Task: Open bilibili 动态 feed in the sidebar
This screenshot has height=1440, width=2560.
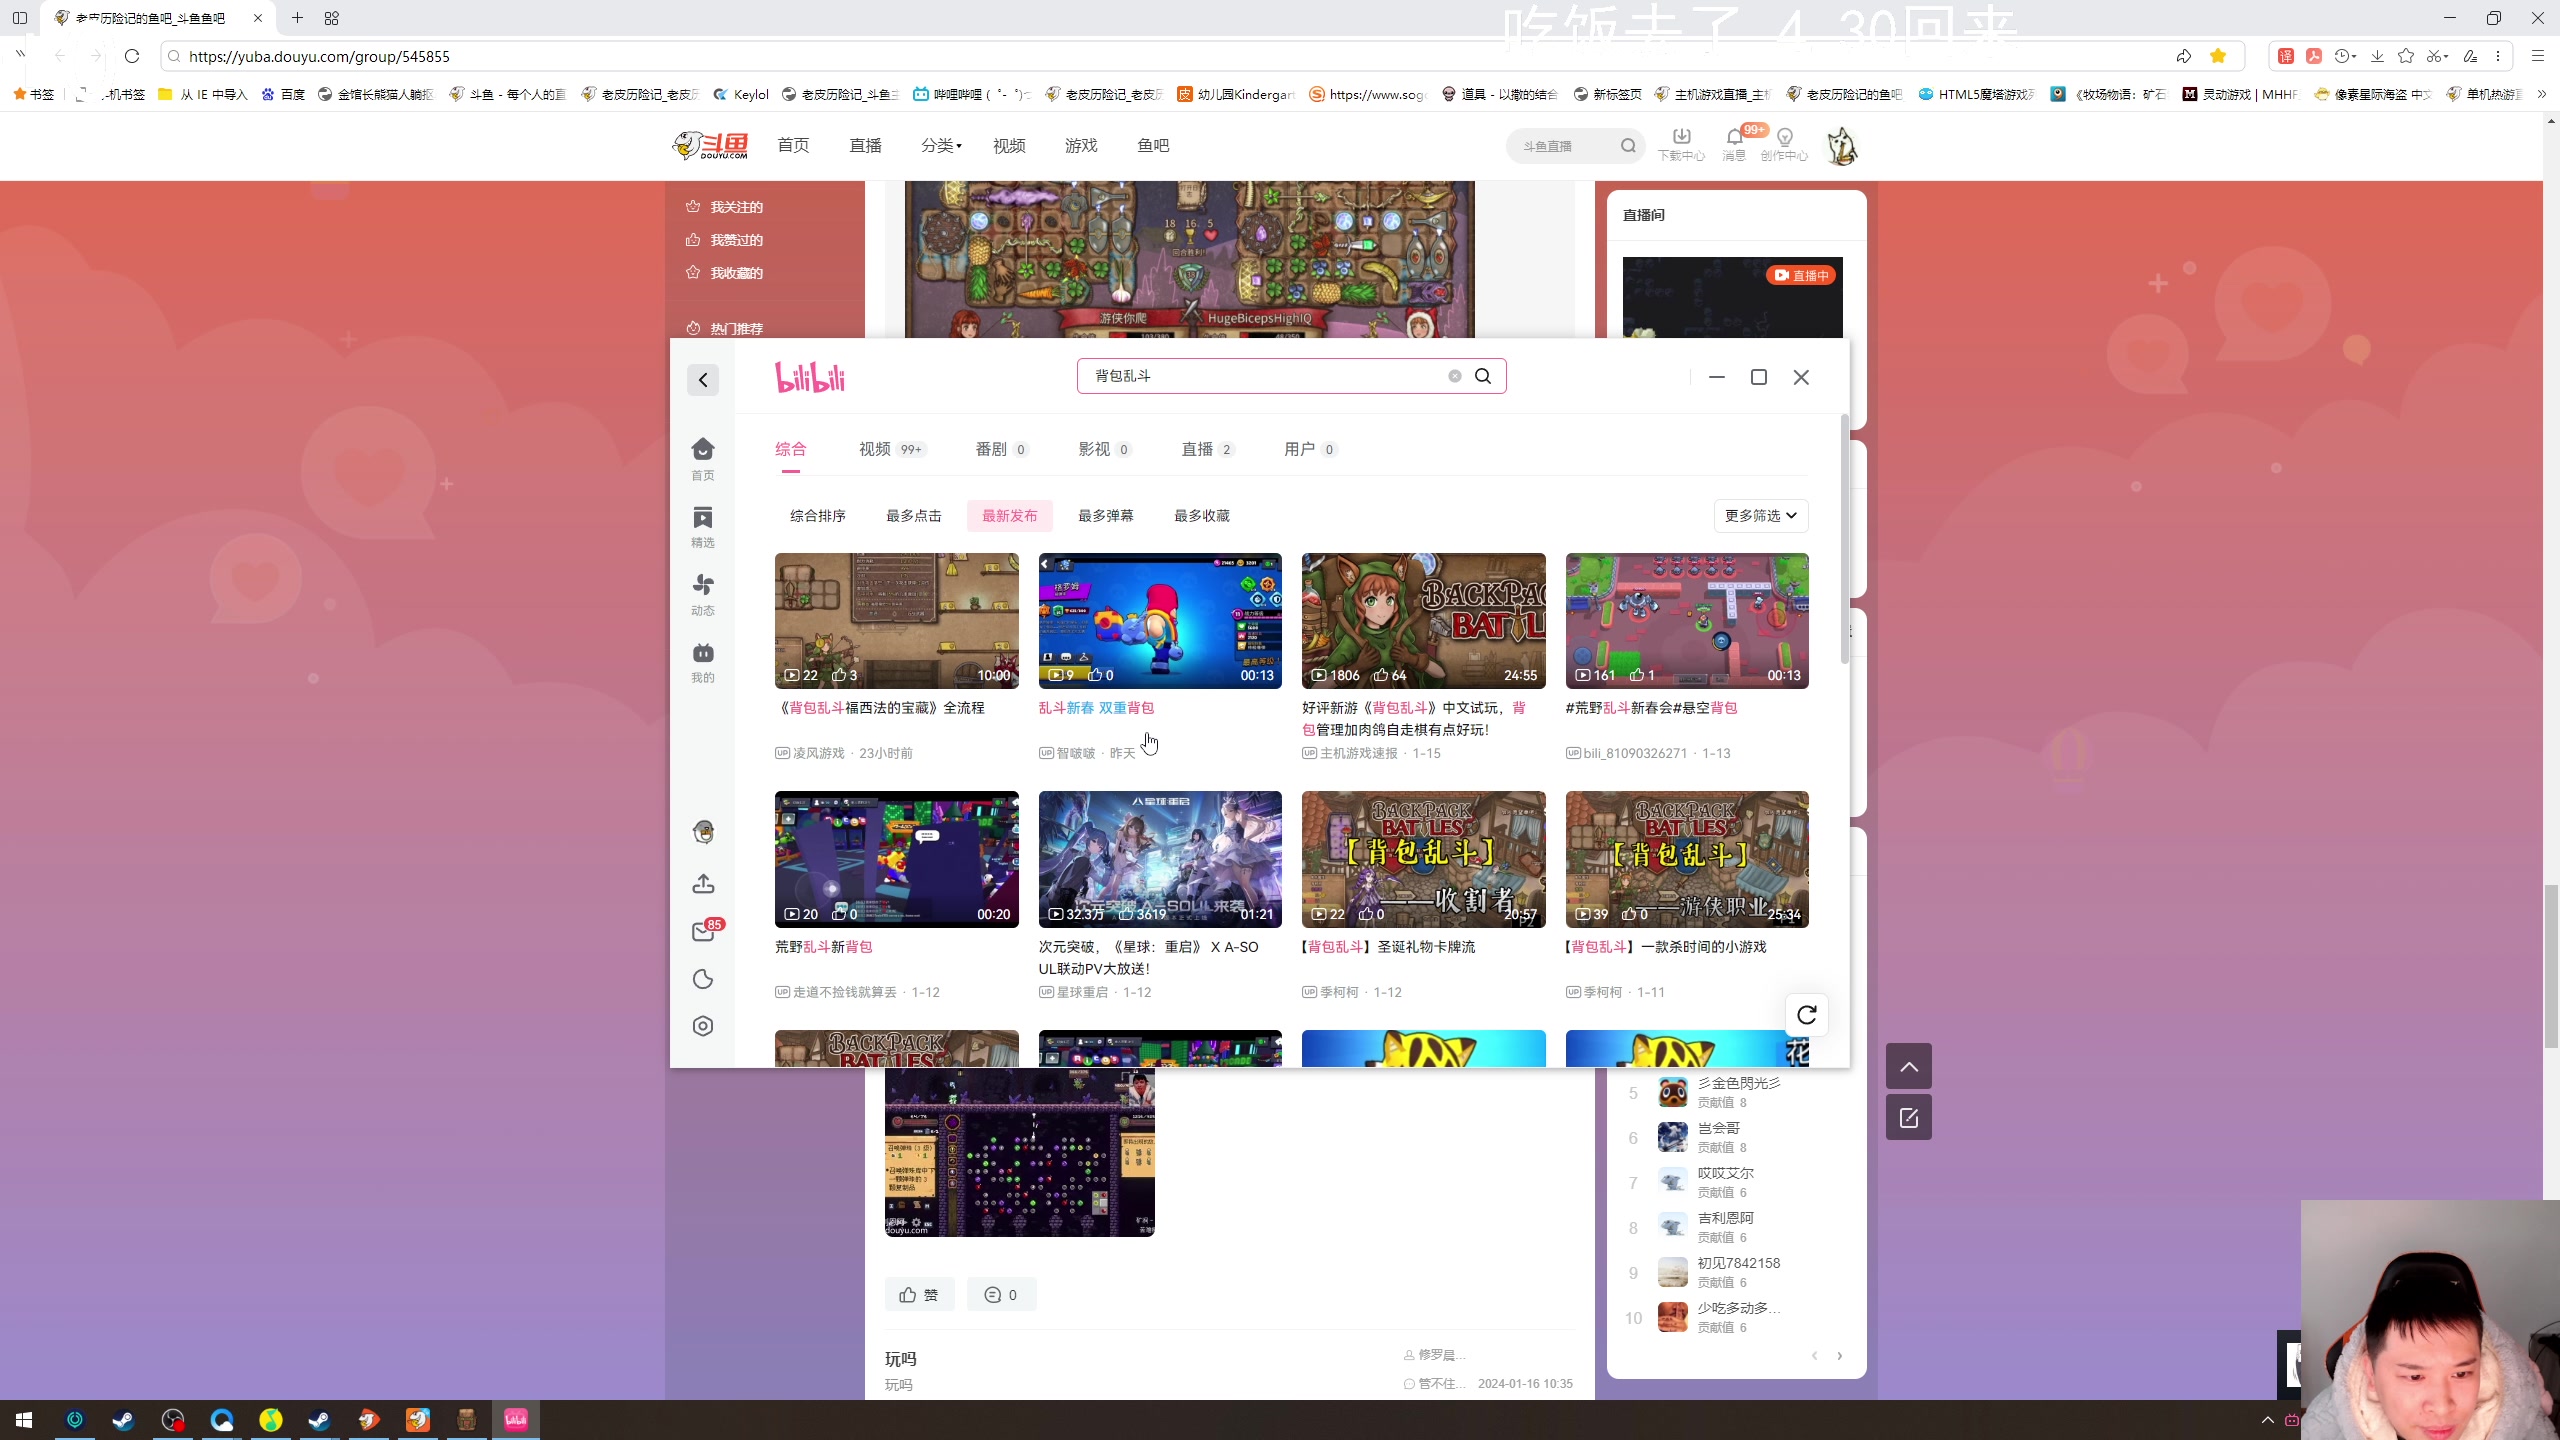Action: coord(703,594)
